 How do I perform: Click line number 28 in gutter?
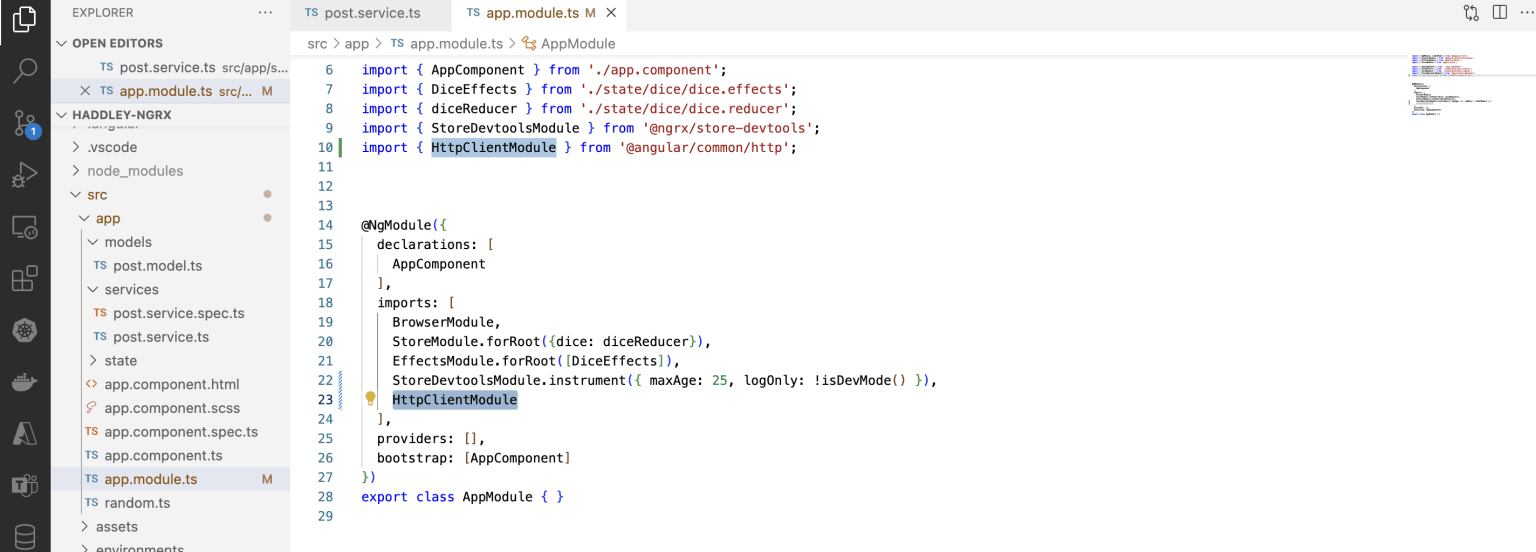[x=325, y=497]
